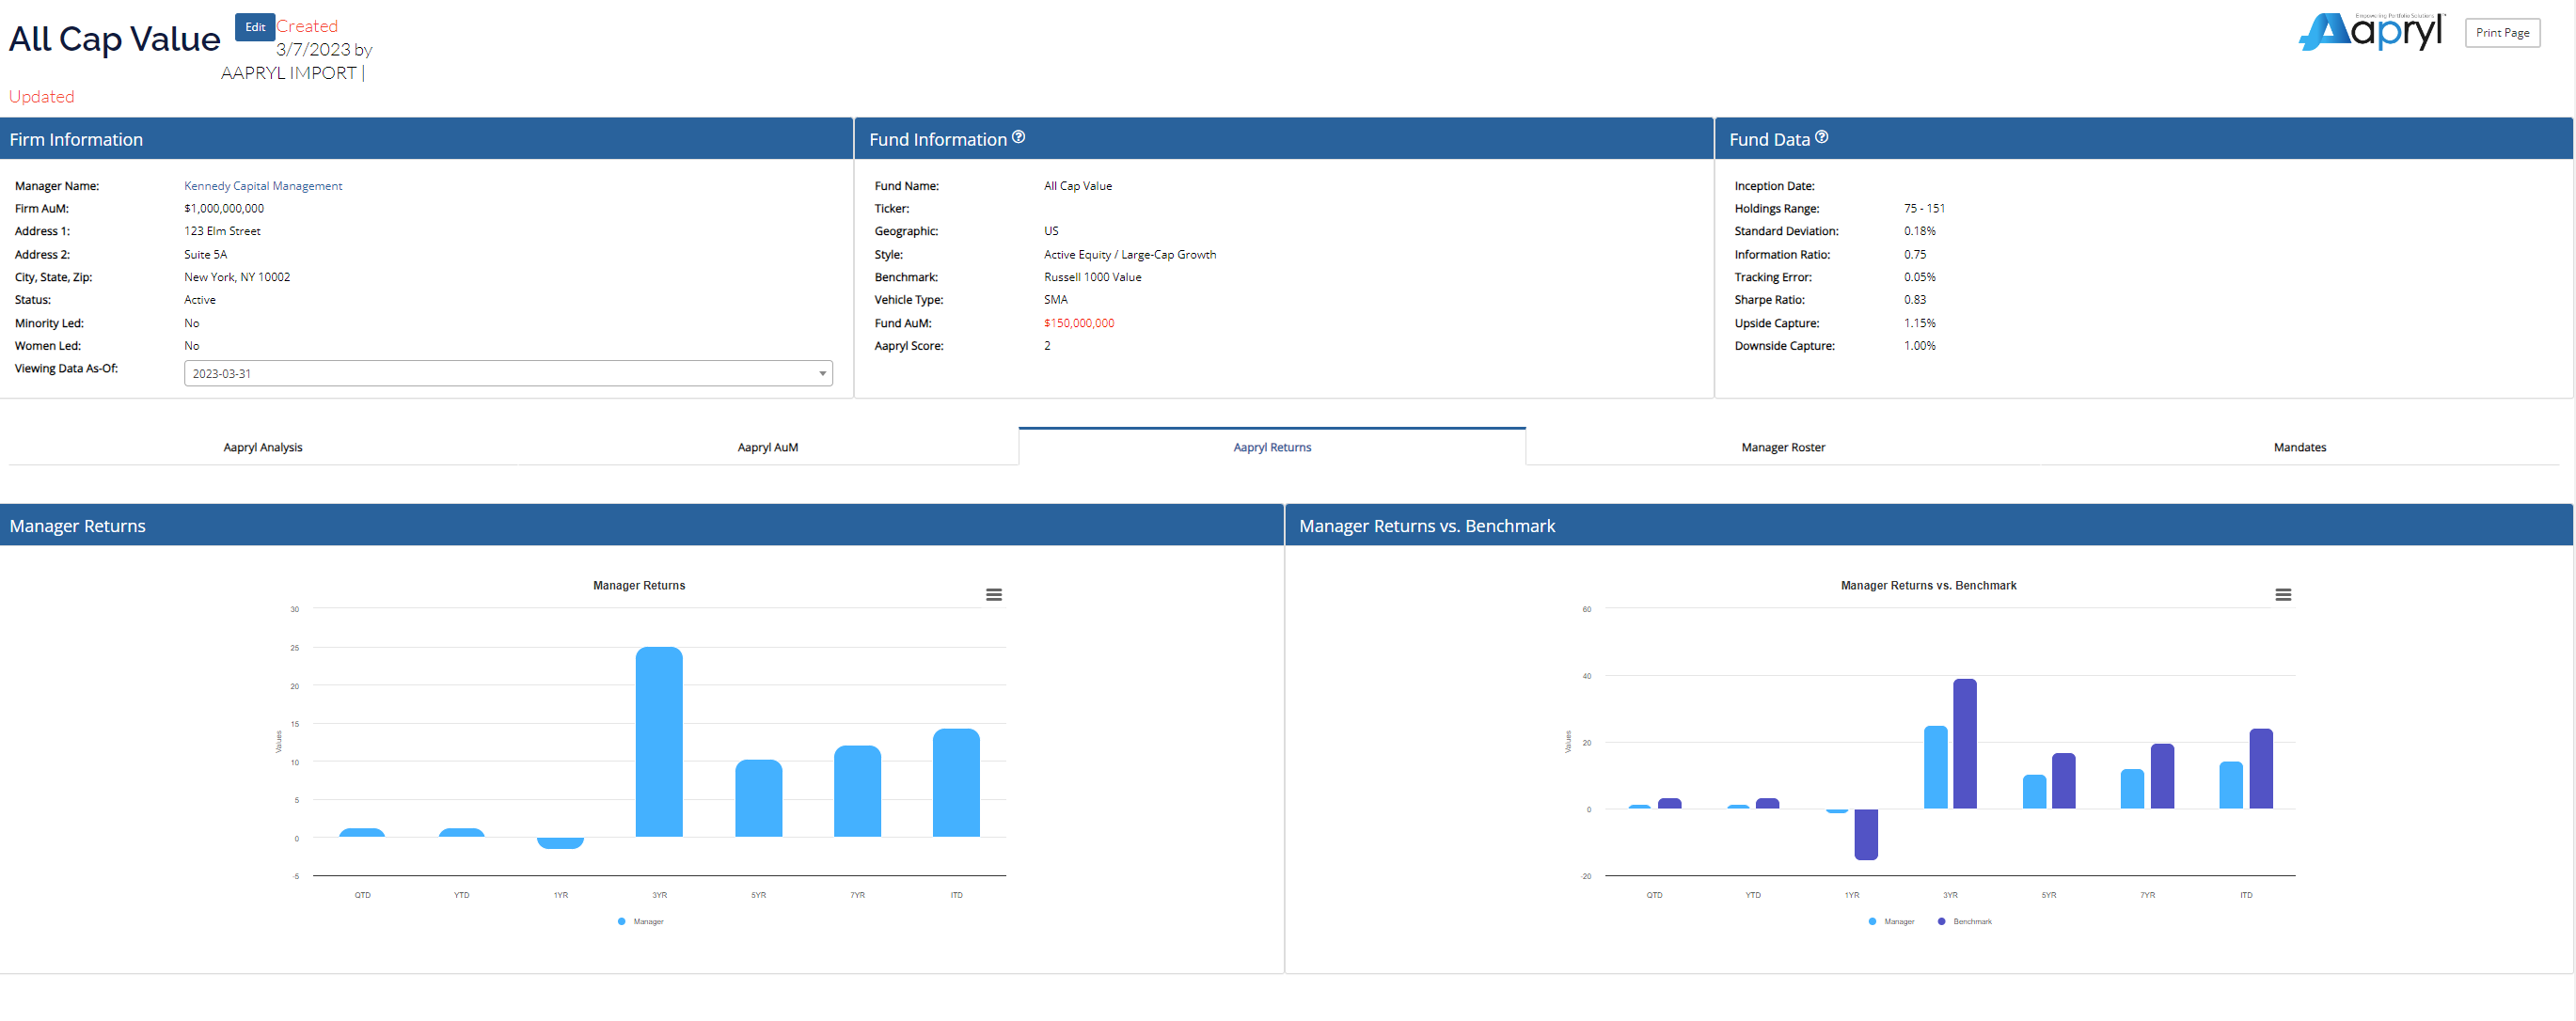Click benchmark value Russell 1000 Value
Image resolution: width=2576 pixels, height=1021 pixels.
click(x=1092, y=277)
